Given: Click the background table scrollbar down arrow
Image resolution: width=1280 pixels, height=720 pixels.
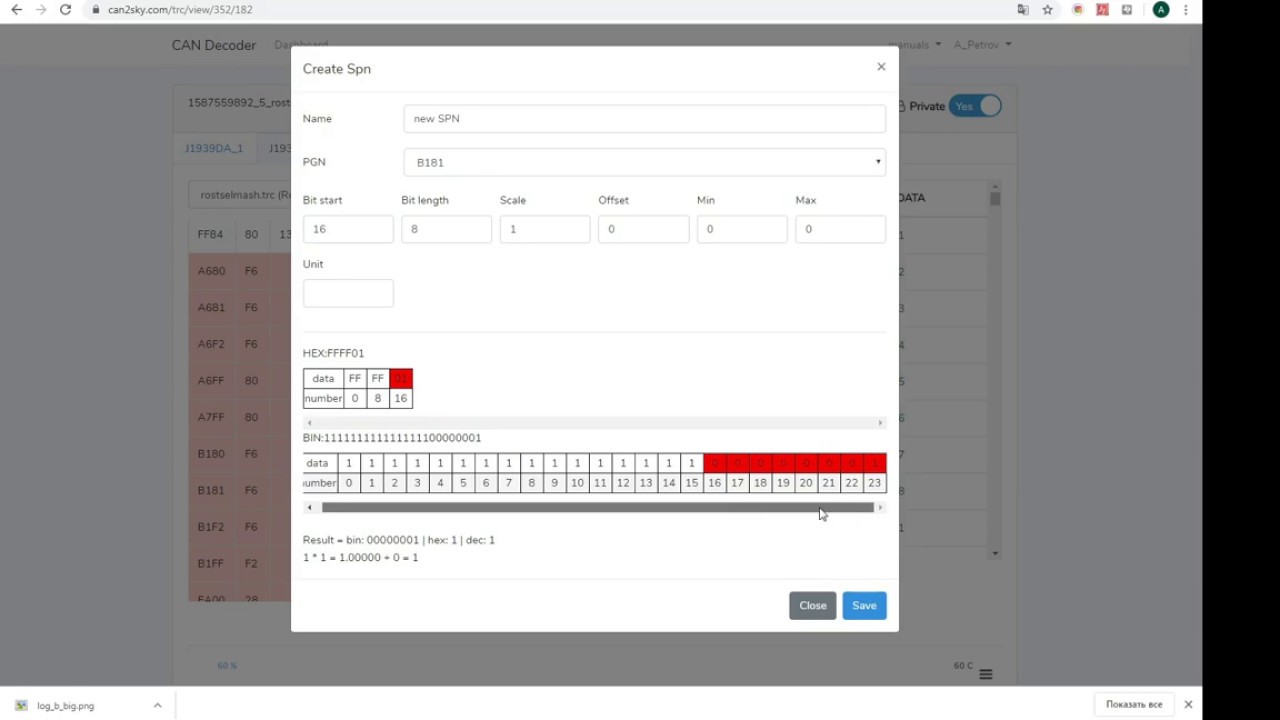Looking at the screenshot, I should 995,553.
